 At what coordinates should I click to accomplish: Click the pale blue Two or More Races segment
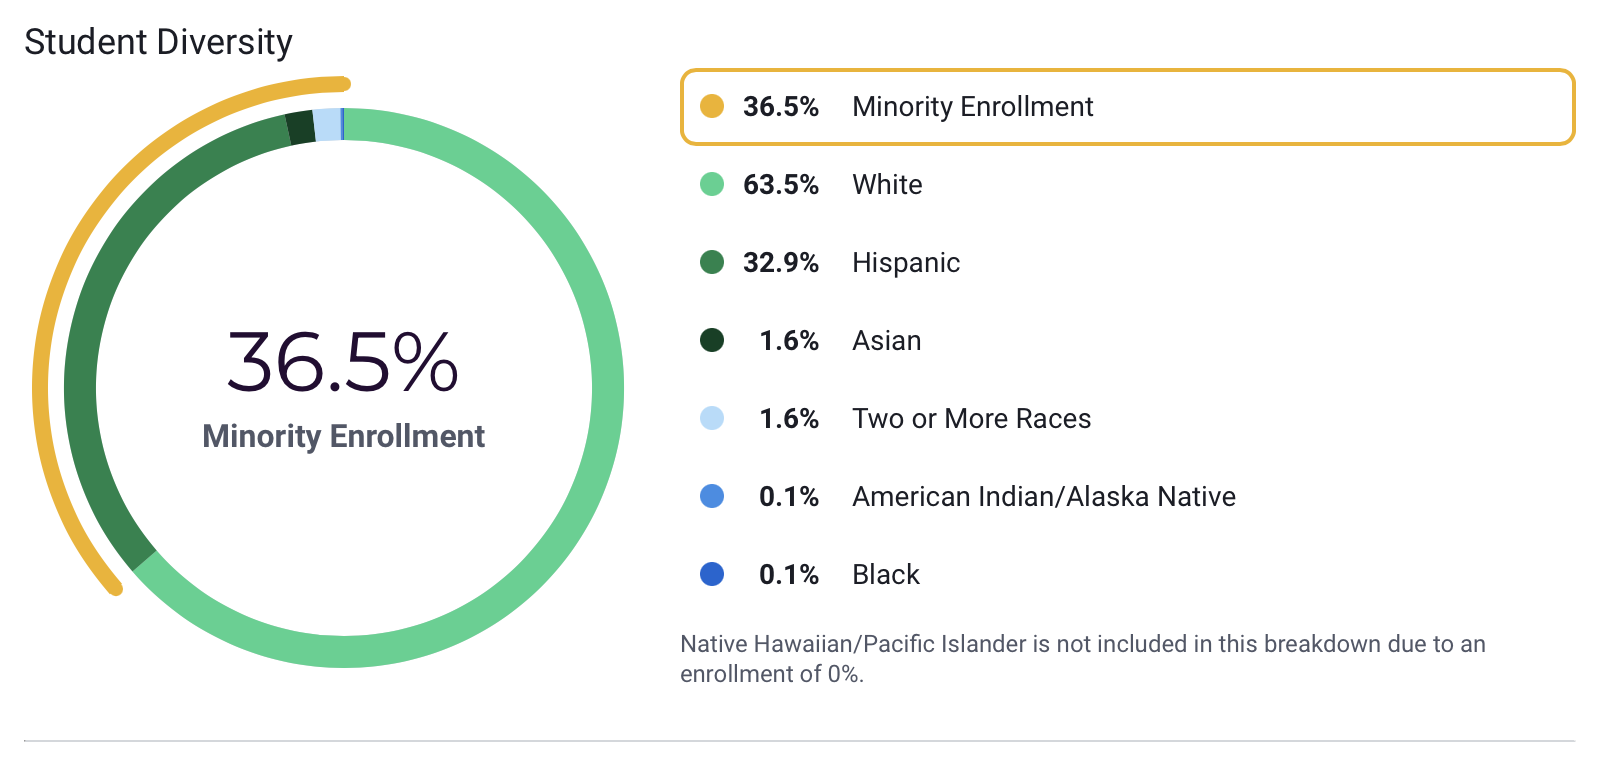coord(327,125)
